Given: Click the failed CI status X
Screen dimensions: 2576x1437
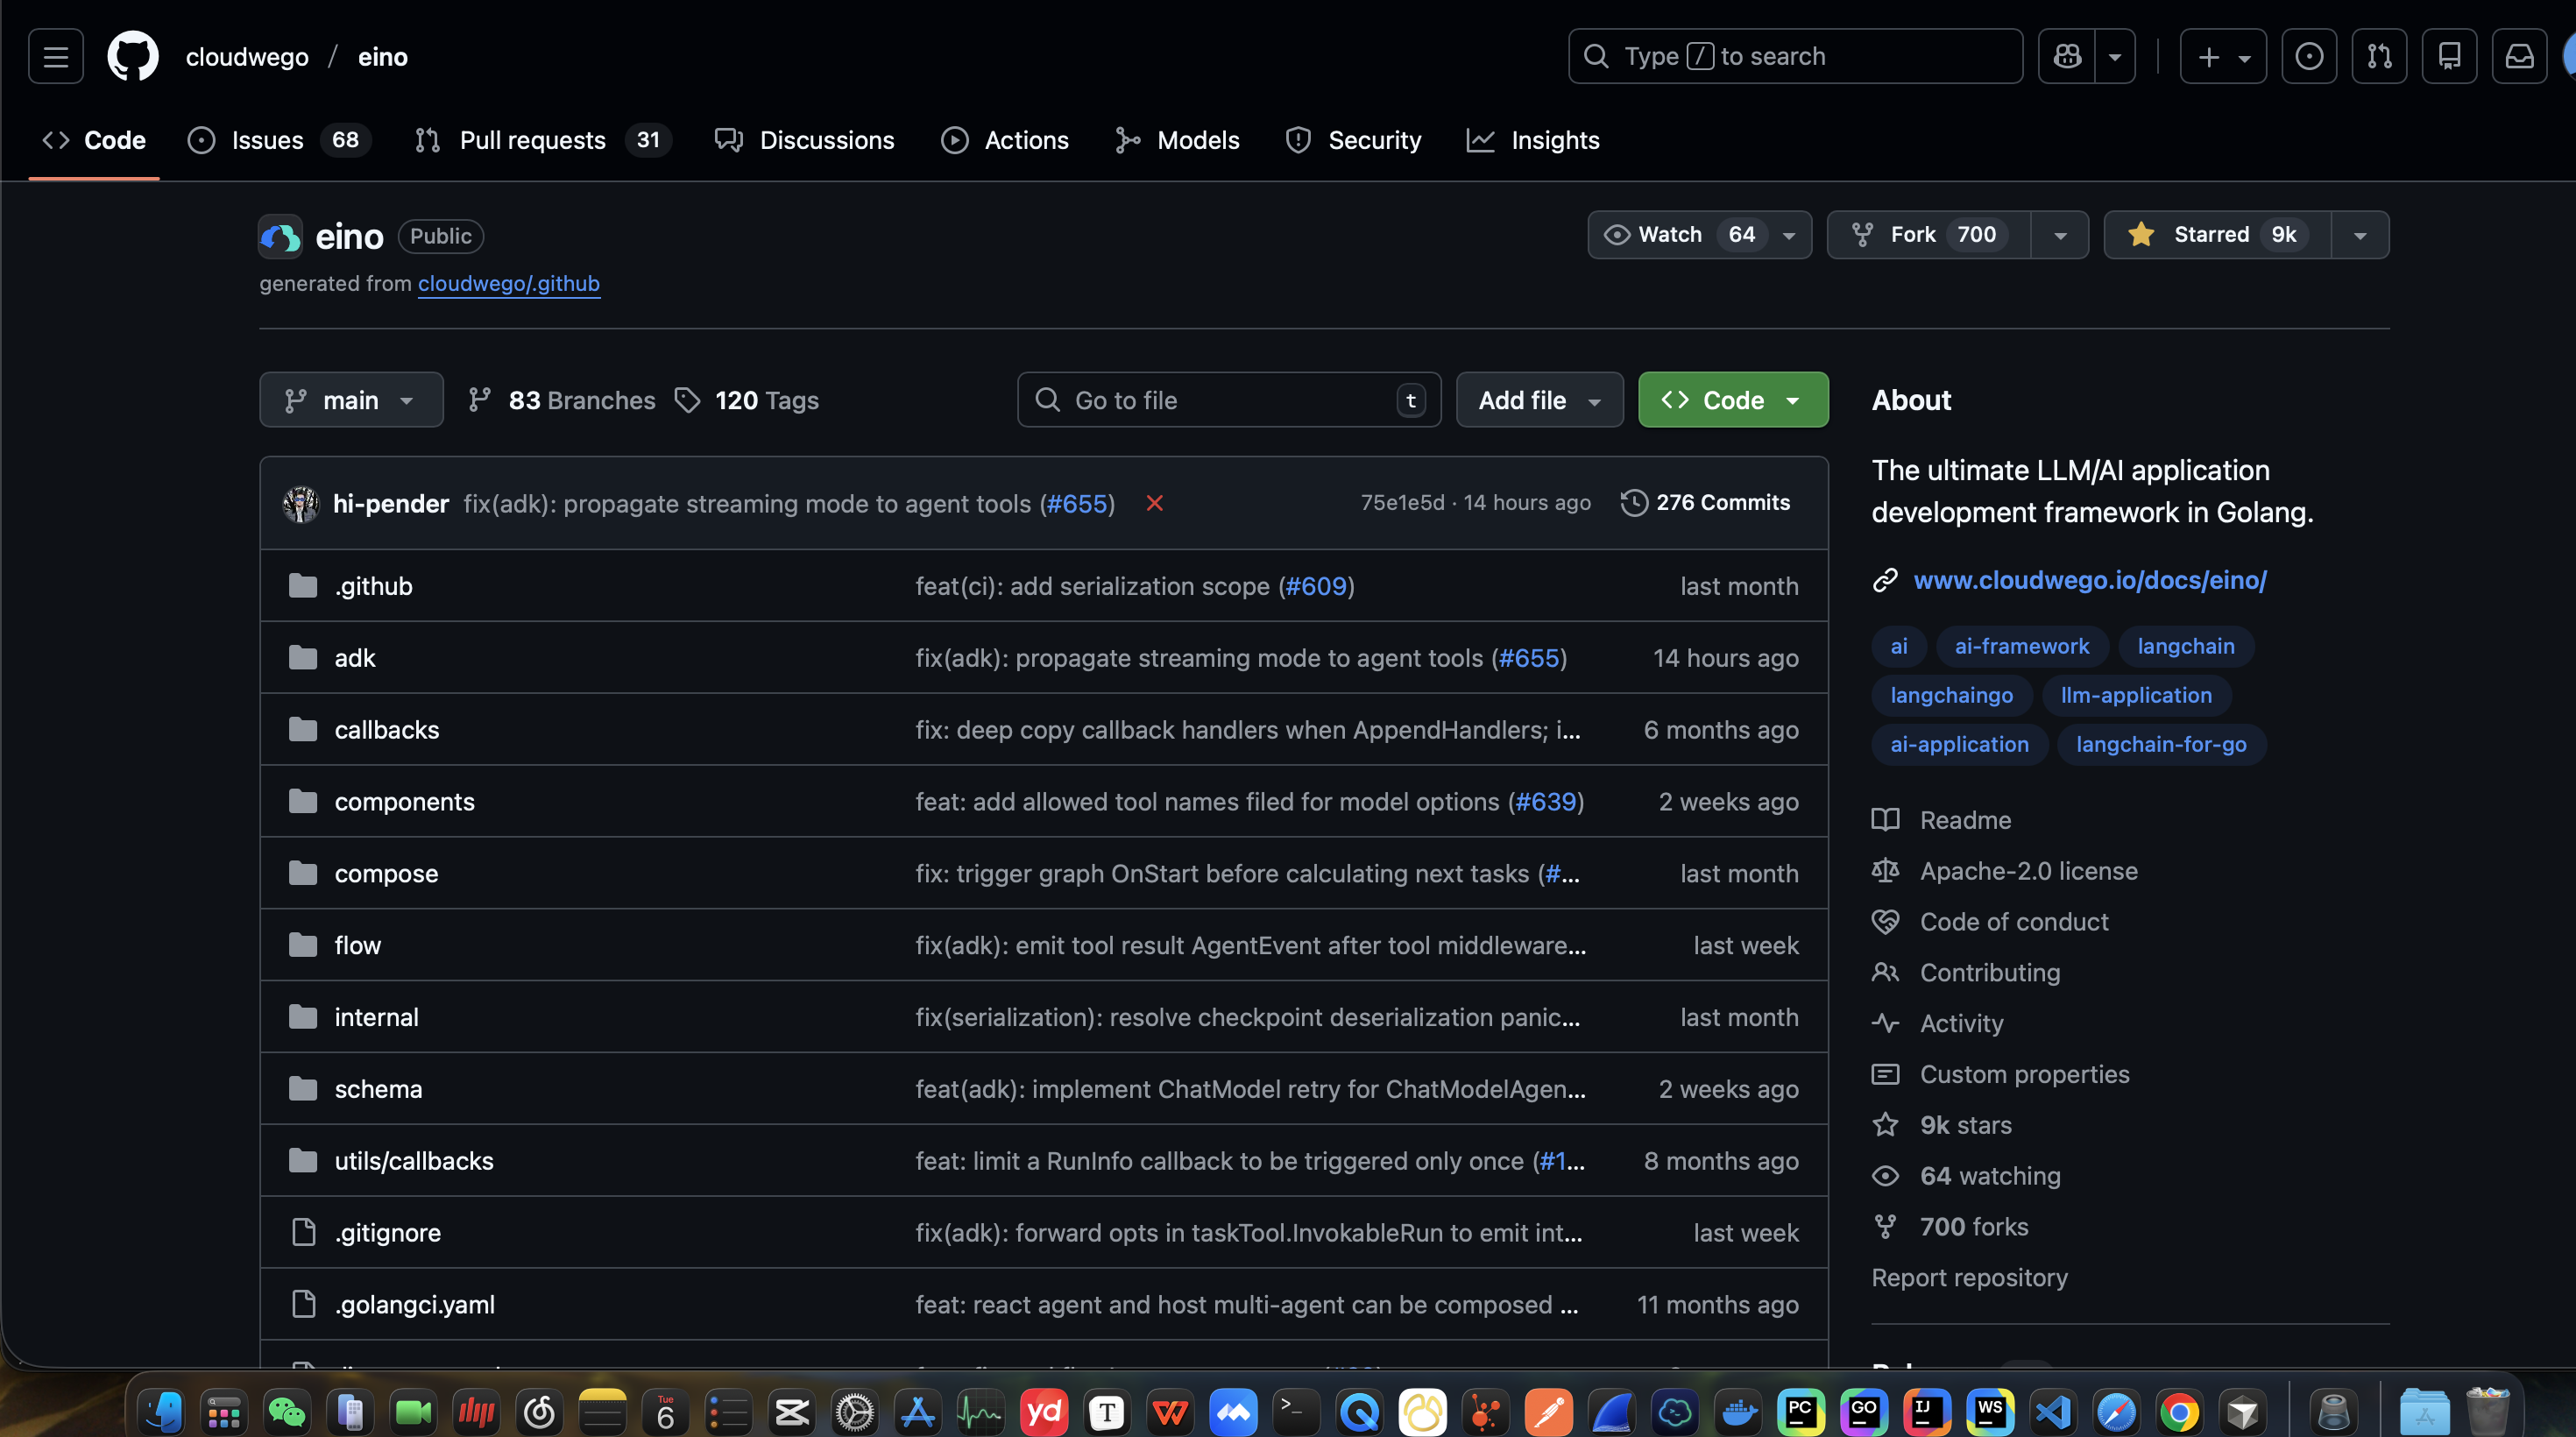Looking at the screenshot, I should [x=1154, y=503].
